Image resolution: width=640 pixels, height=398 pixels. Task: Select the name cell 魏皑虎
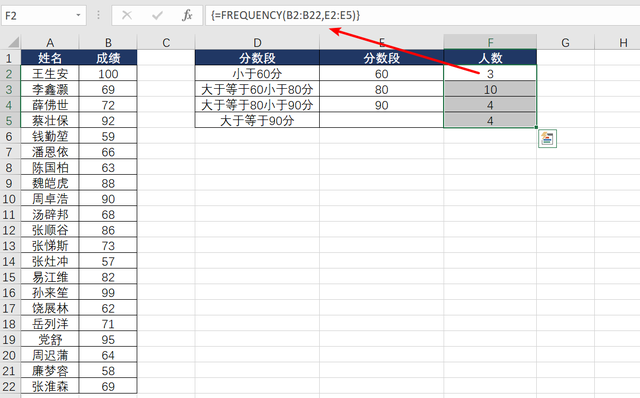click(x=50, y=183)
